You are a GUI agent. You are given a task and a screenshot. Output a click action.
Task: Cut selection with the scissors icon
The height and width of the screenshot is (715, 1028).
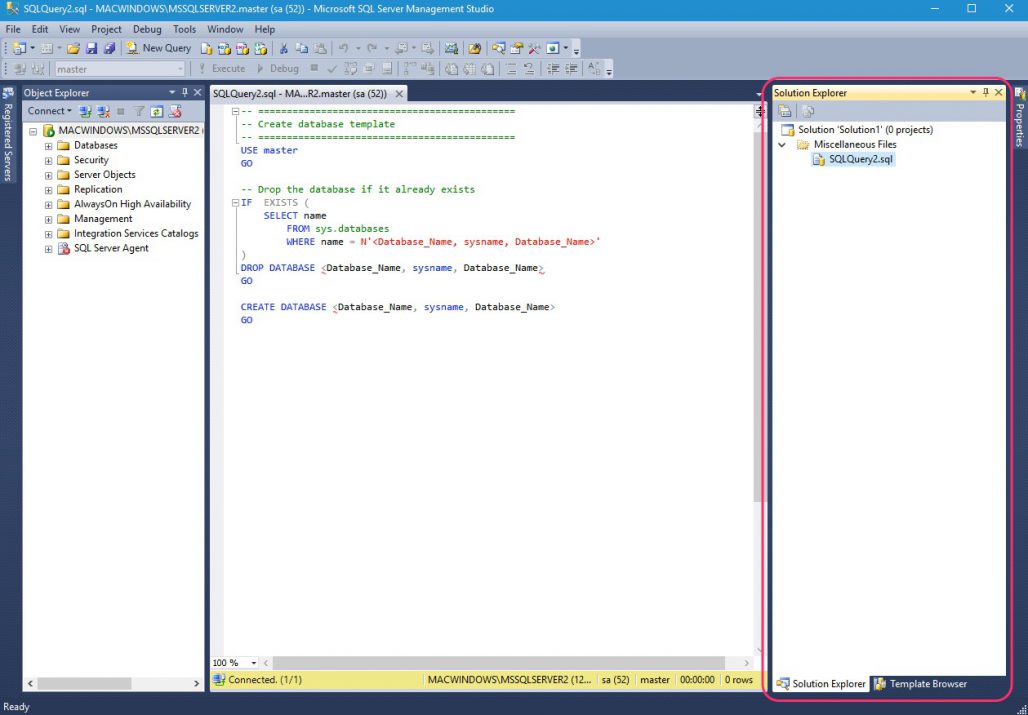pos(283,48)
